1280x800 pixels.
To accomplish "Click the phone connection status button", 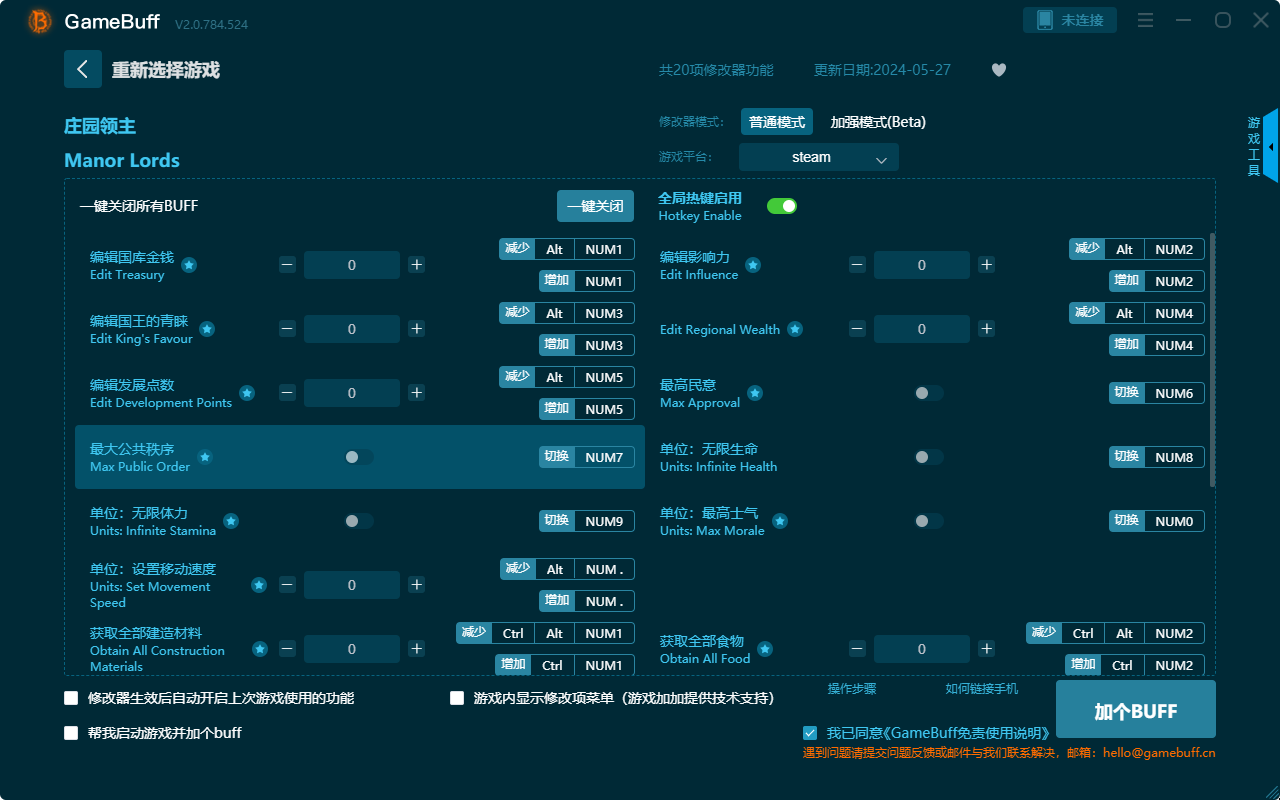I will coord(1070,20).
